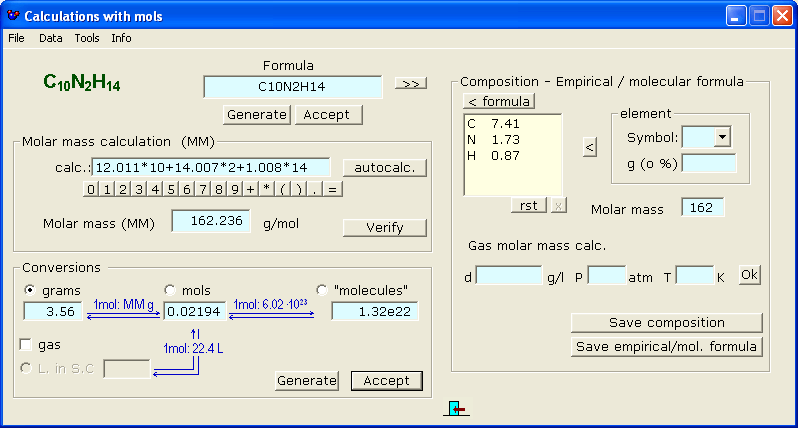Screen dimensions: 798x428
Task: Click Accept in the Conversions panel
Action: [386, 381]
